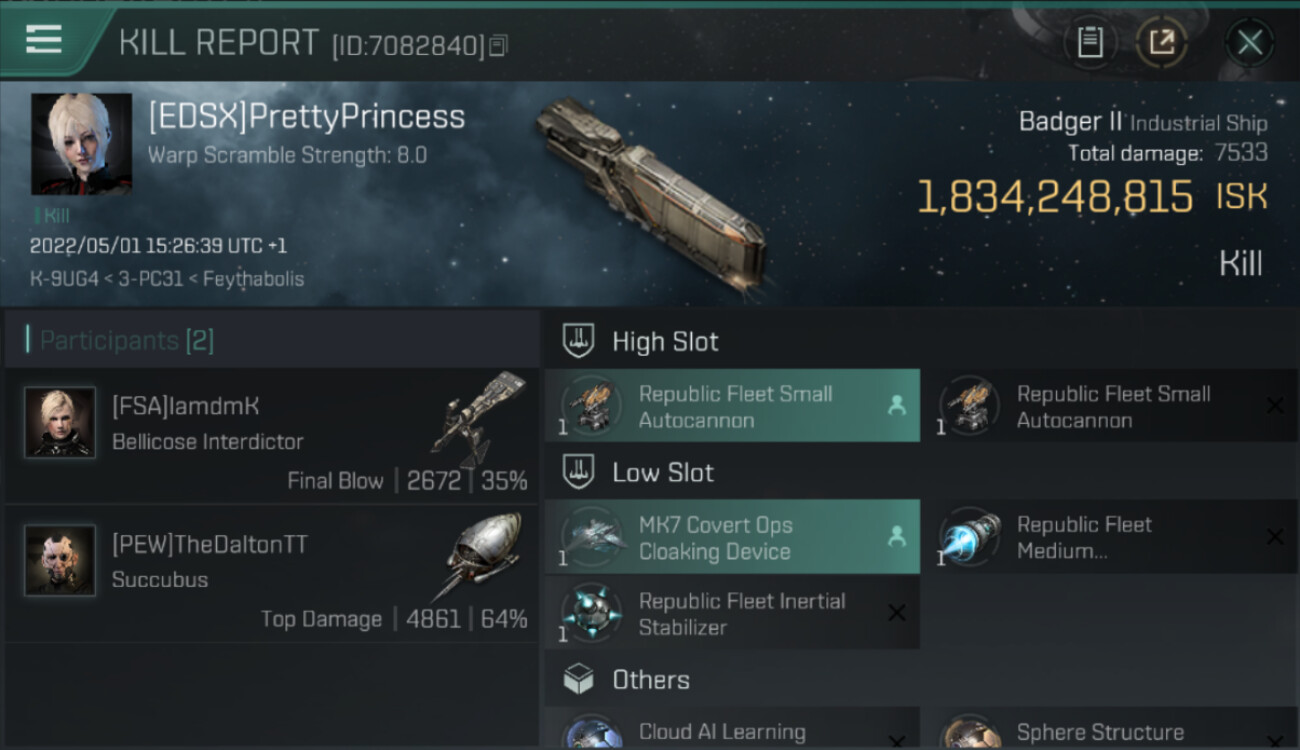
Task: Select MK7 Covert Ops Cloaking Device
Action: pyautogui.click(x=732, y=537)
